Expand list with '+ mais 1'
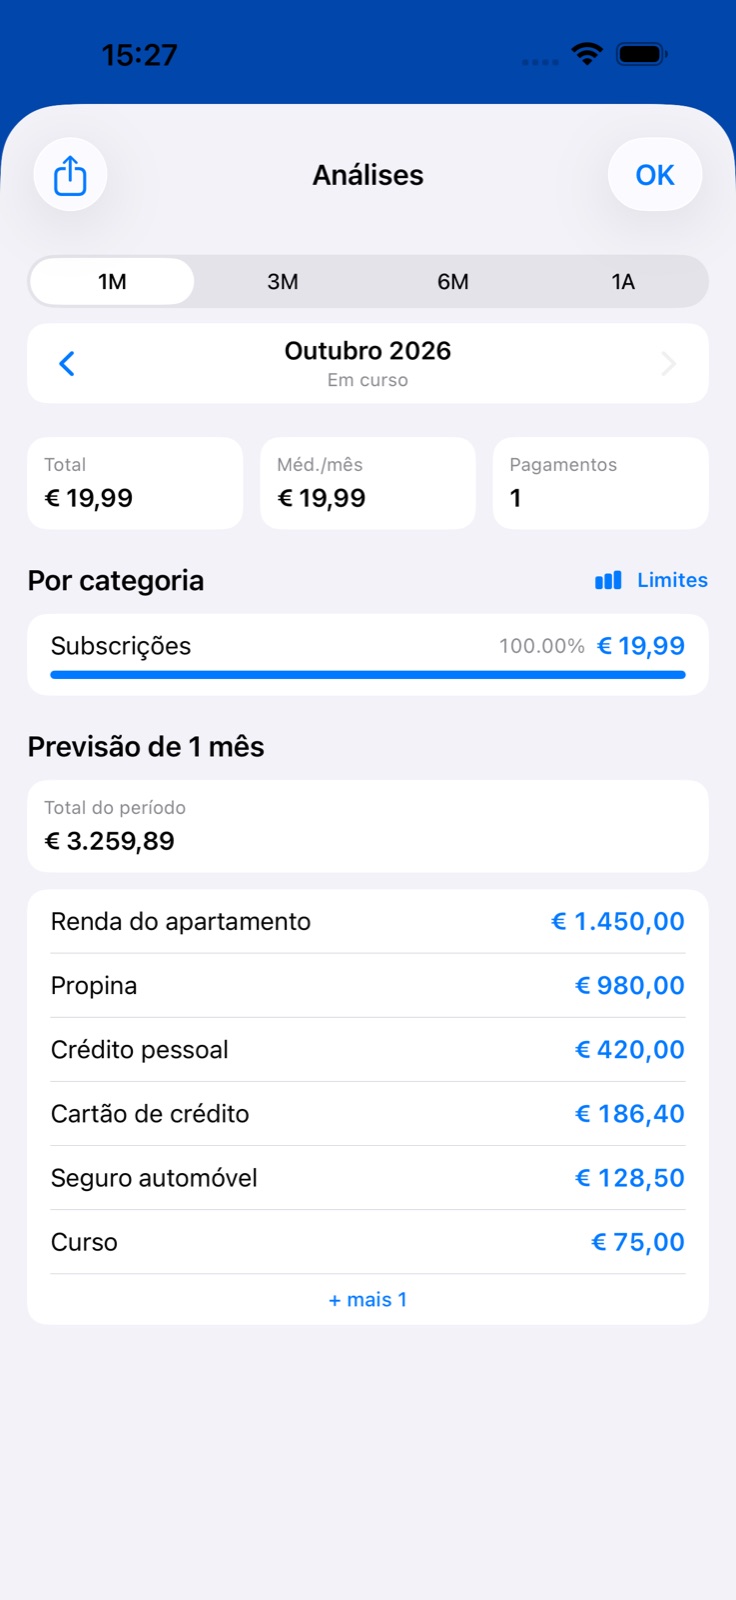This screenshot has width=736, height=1600. coord(368,1300)
